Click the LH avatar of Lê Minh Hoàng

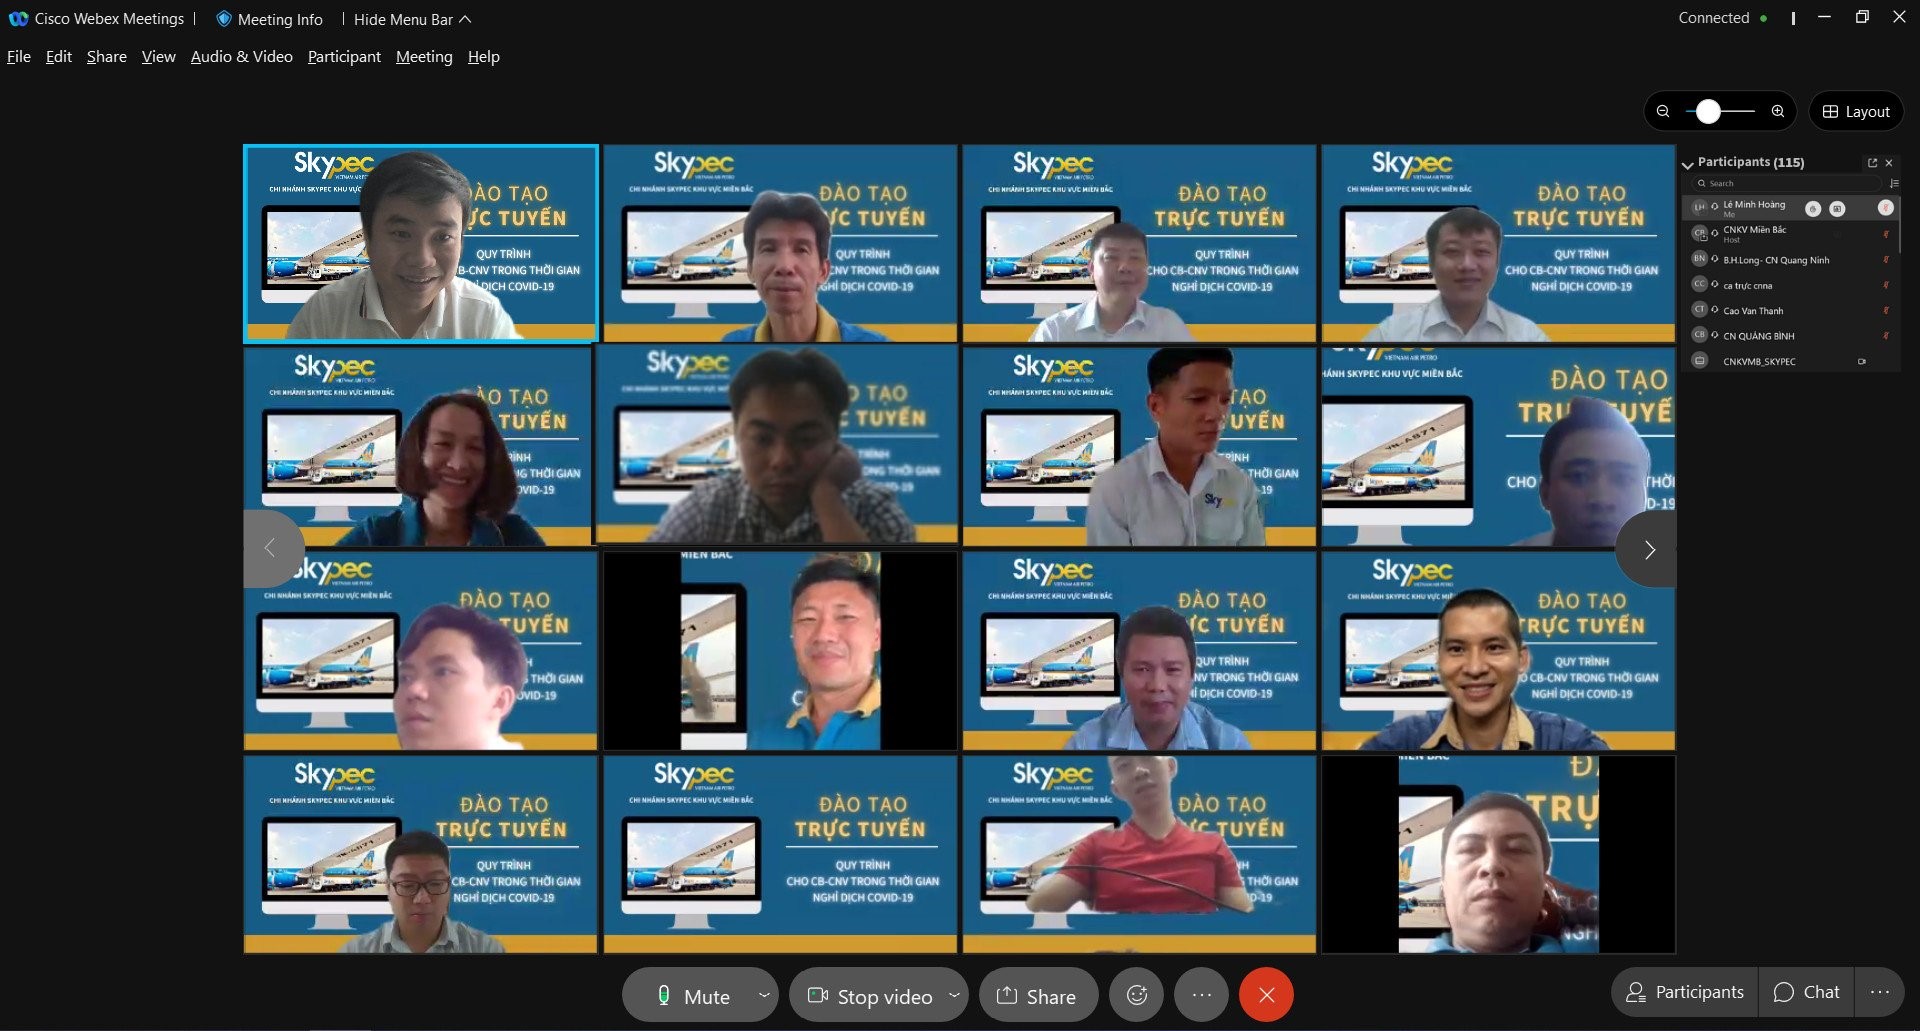point(1699,207)
